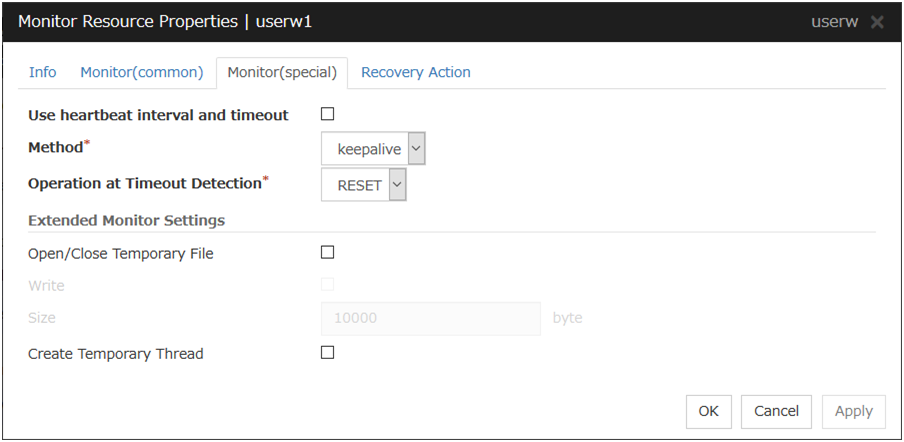Viewport: 904px width, 442px height.
Task: Select the Monitor(special) tab
Action: click(282, 73)
